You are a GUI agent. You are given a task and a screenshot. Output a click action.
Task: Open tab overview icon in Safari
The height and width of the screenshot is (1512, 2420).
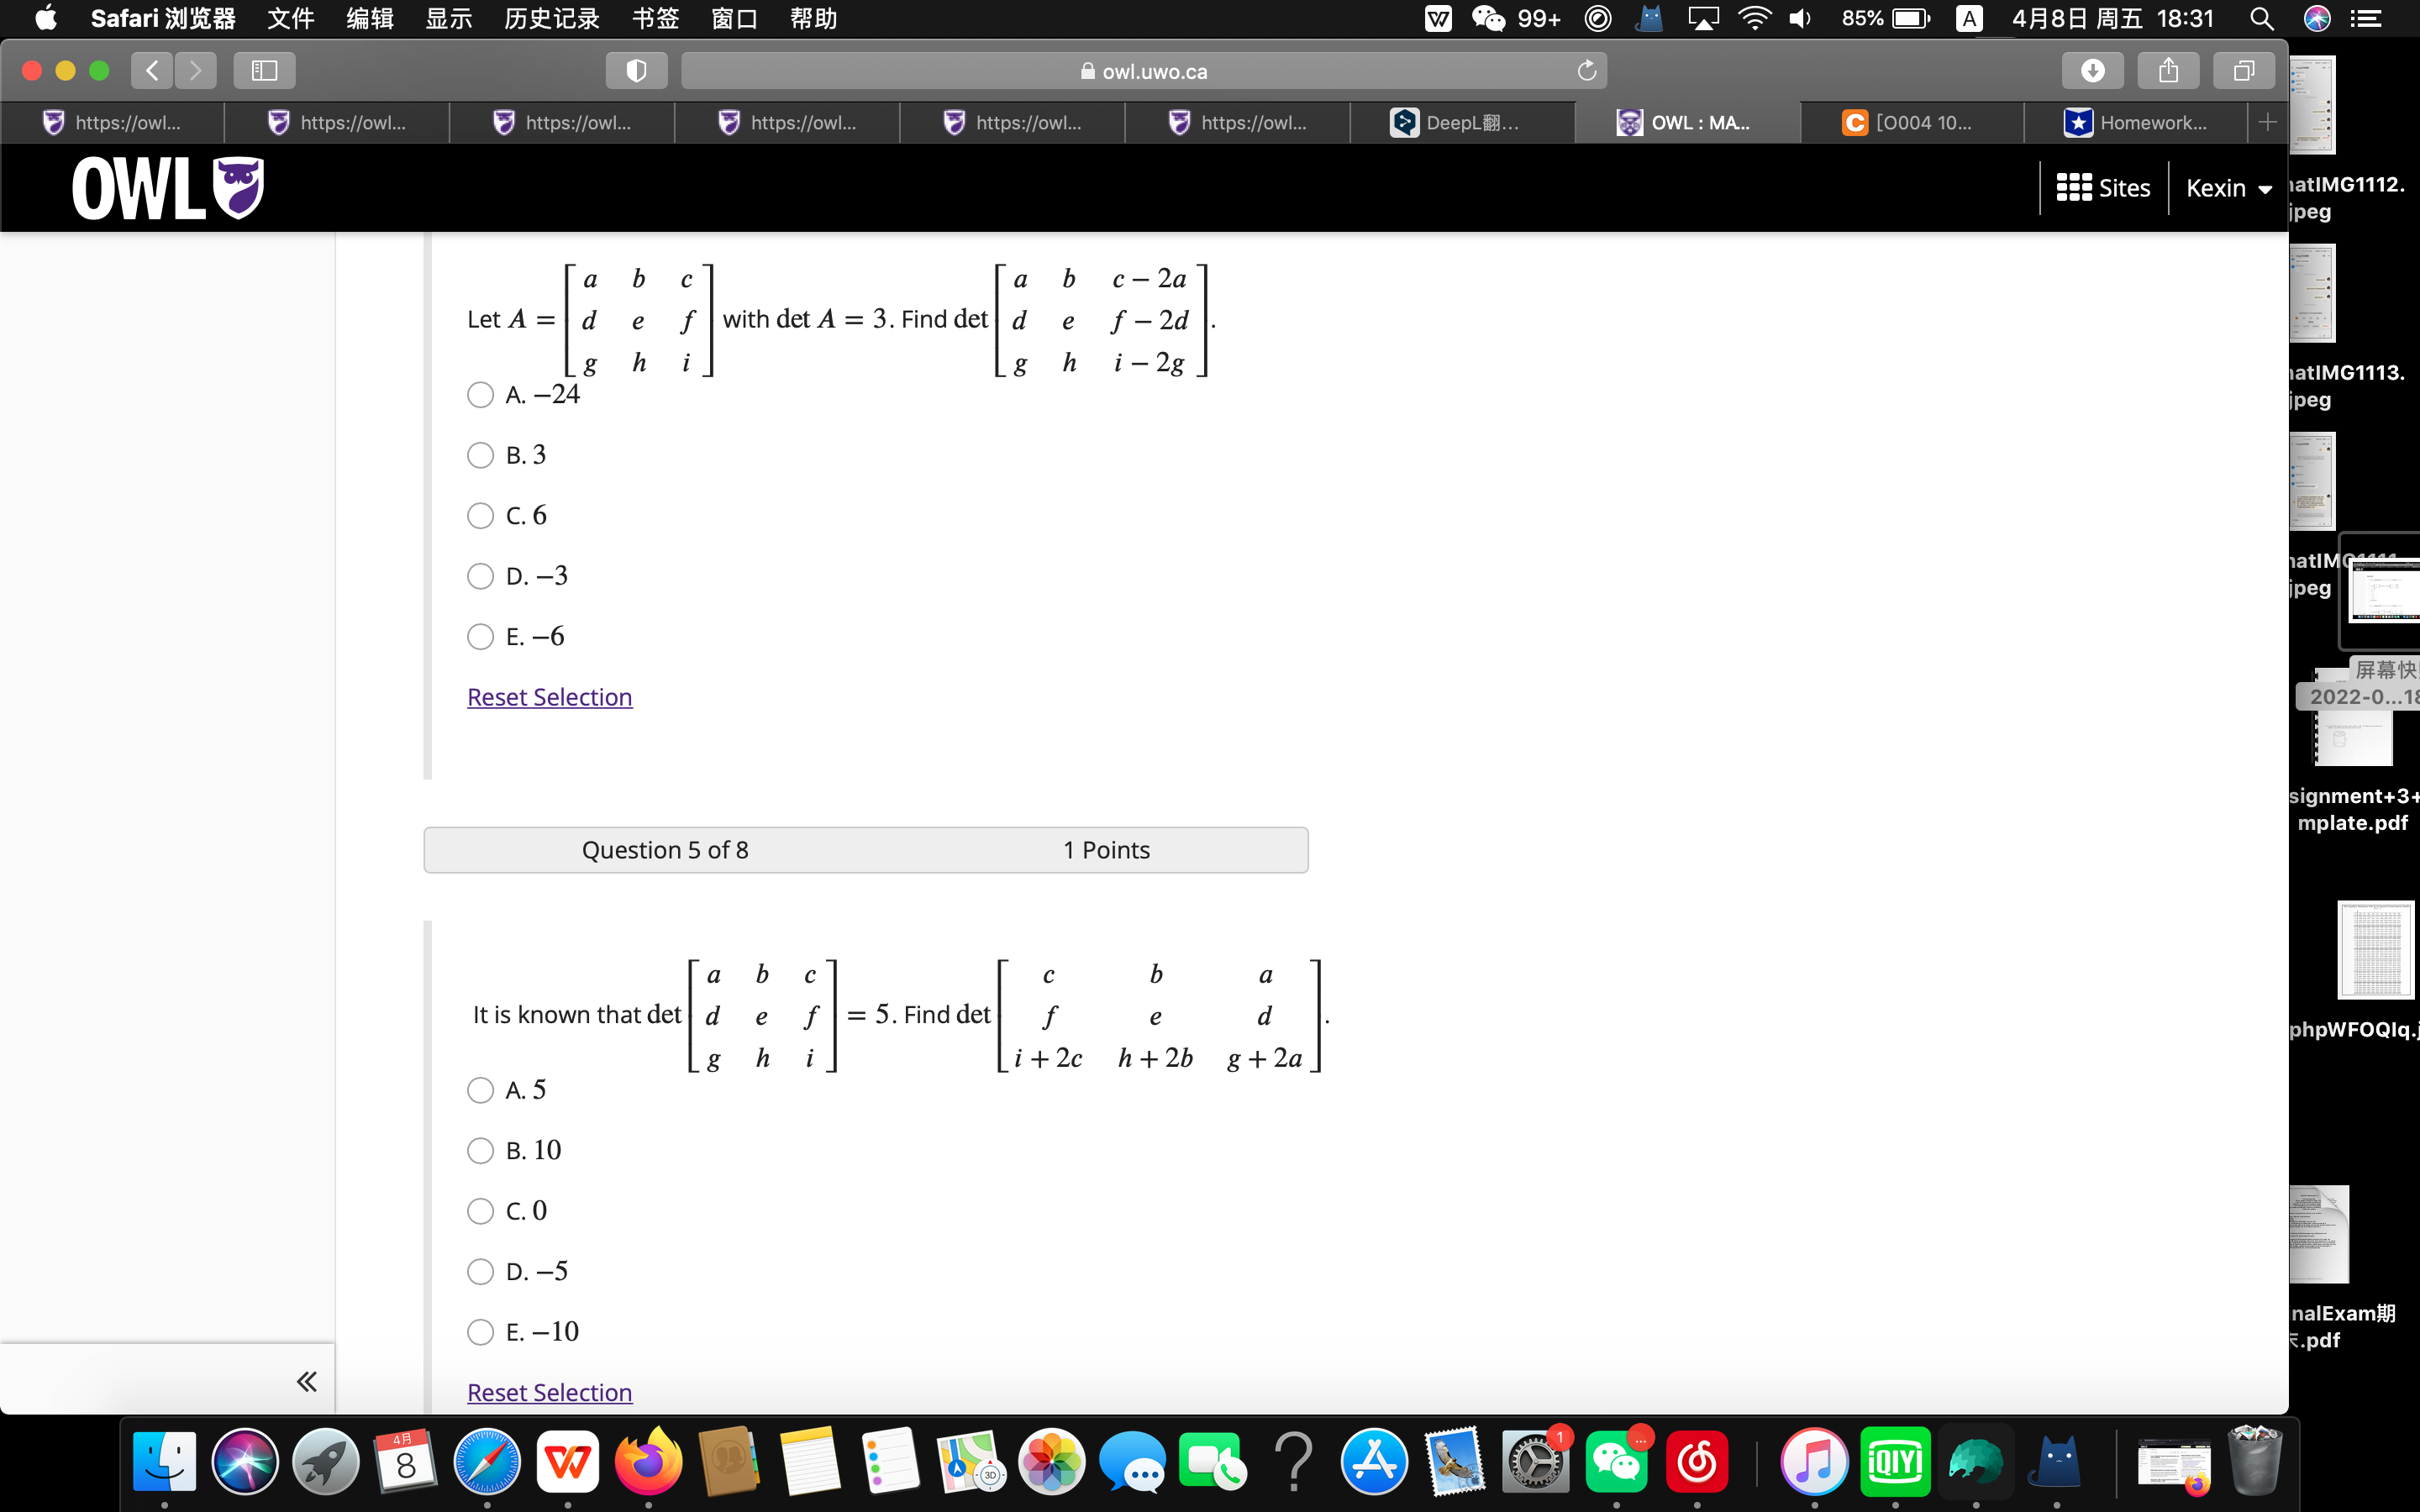(2243, 70)
